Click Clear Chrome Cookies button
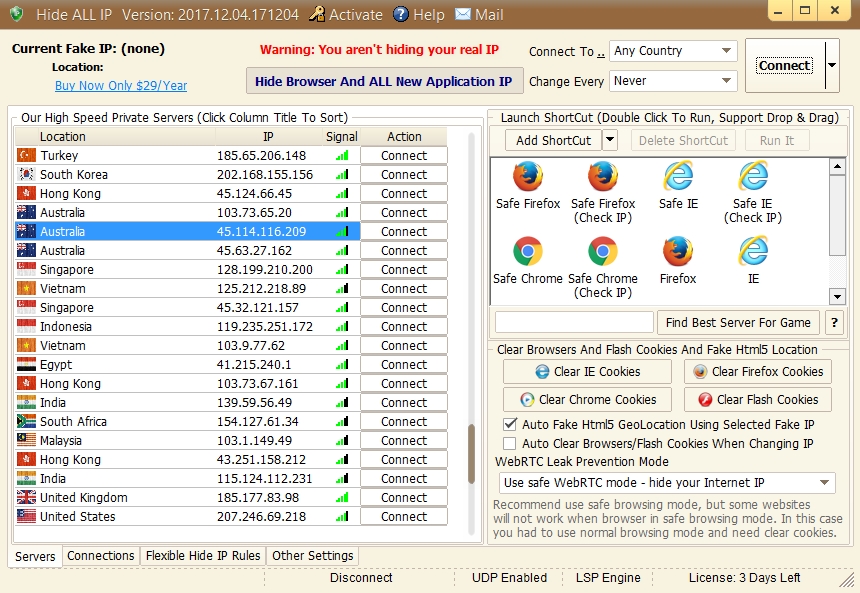 587,399
